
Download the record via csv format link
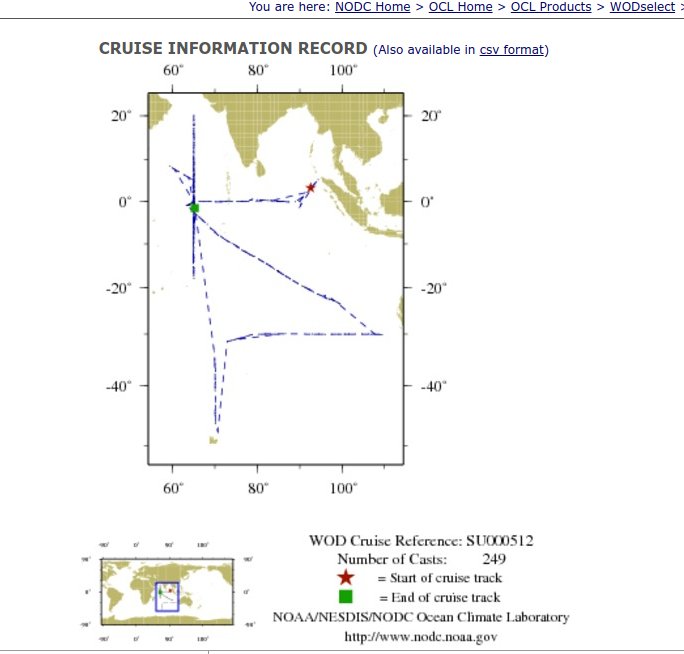click(x=512, y=50)
